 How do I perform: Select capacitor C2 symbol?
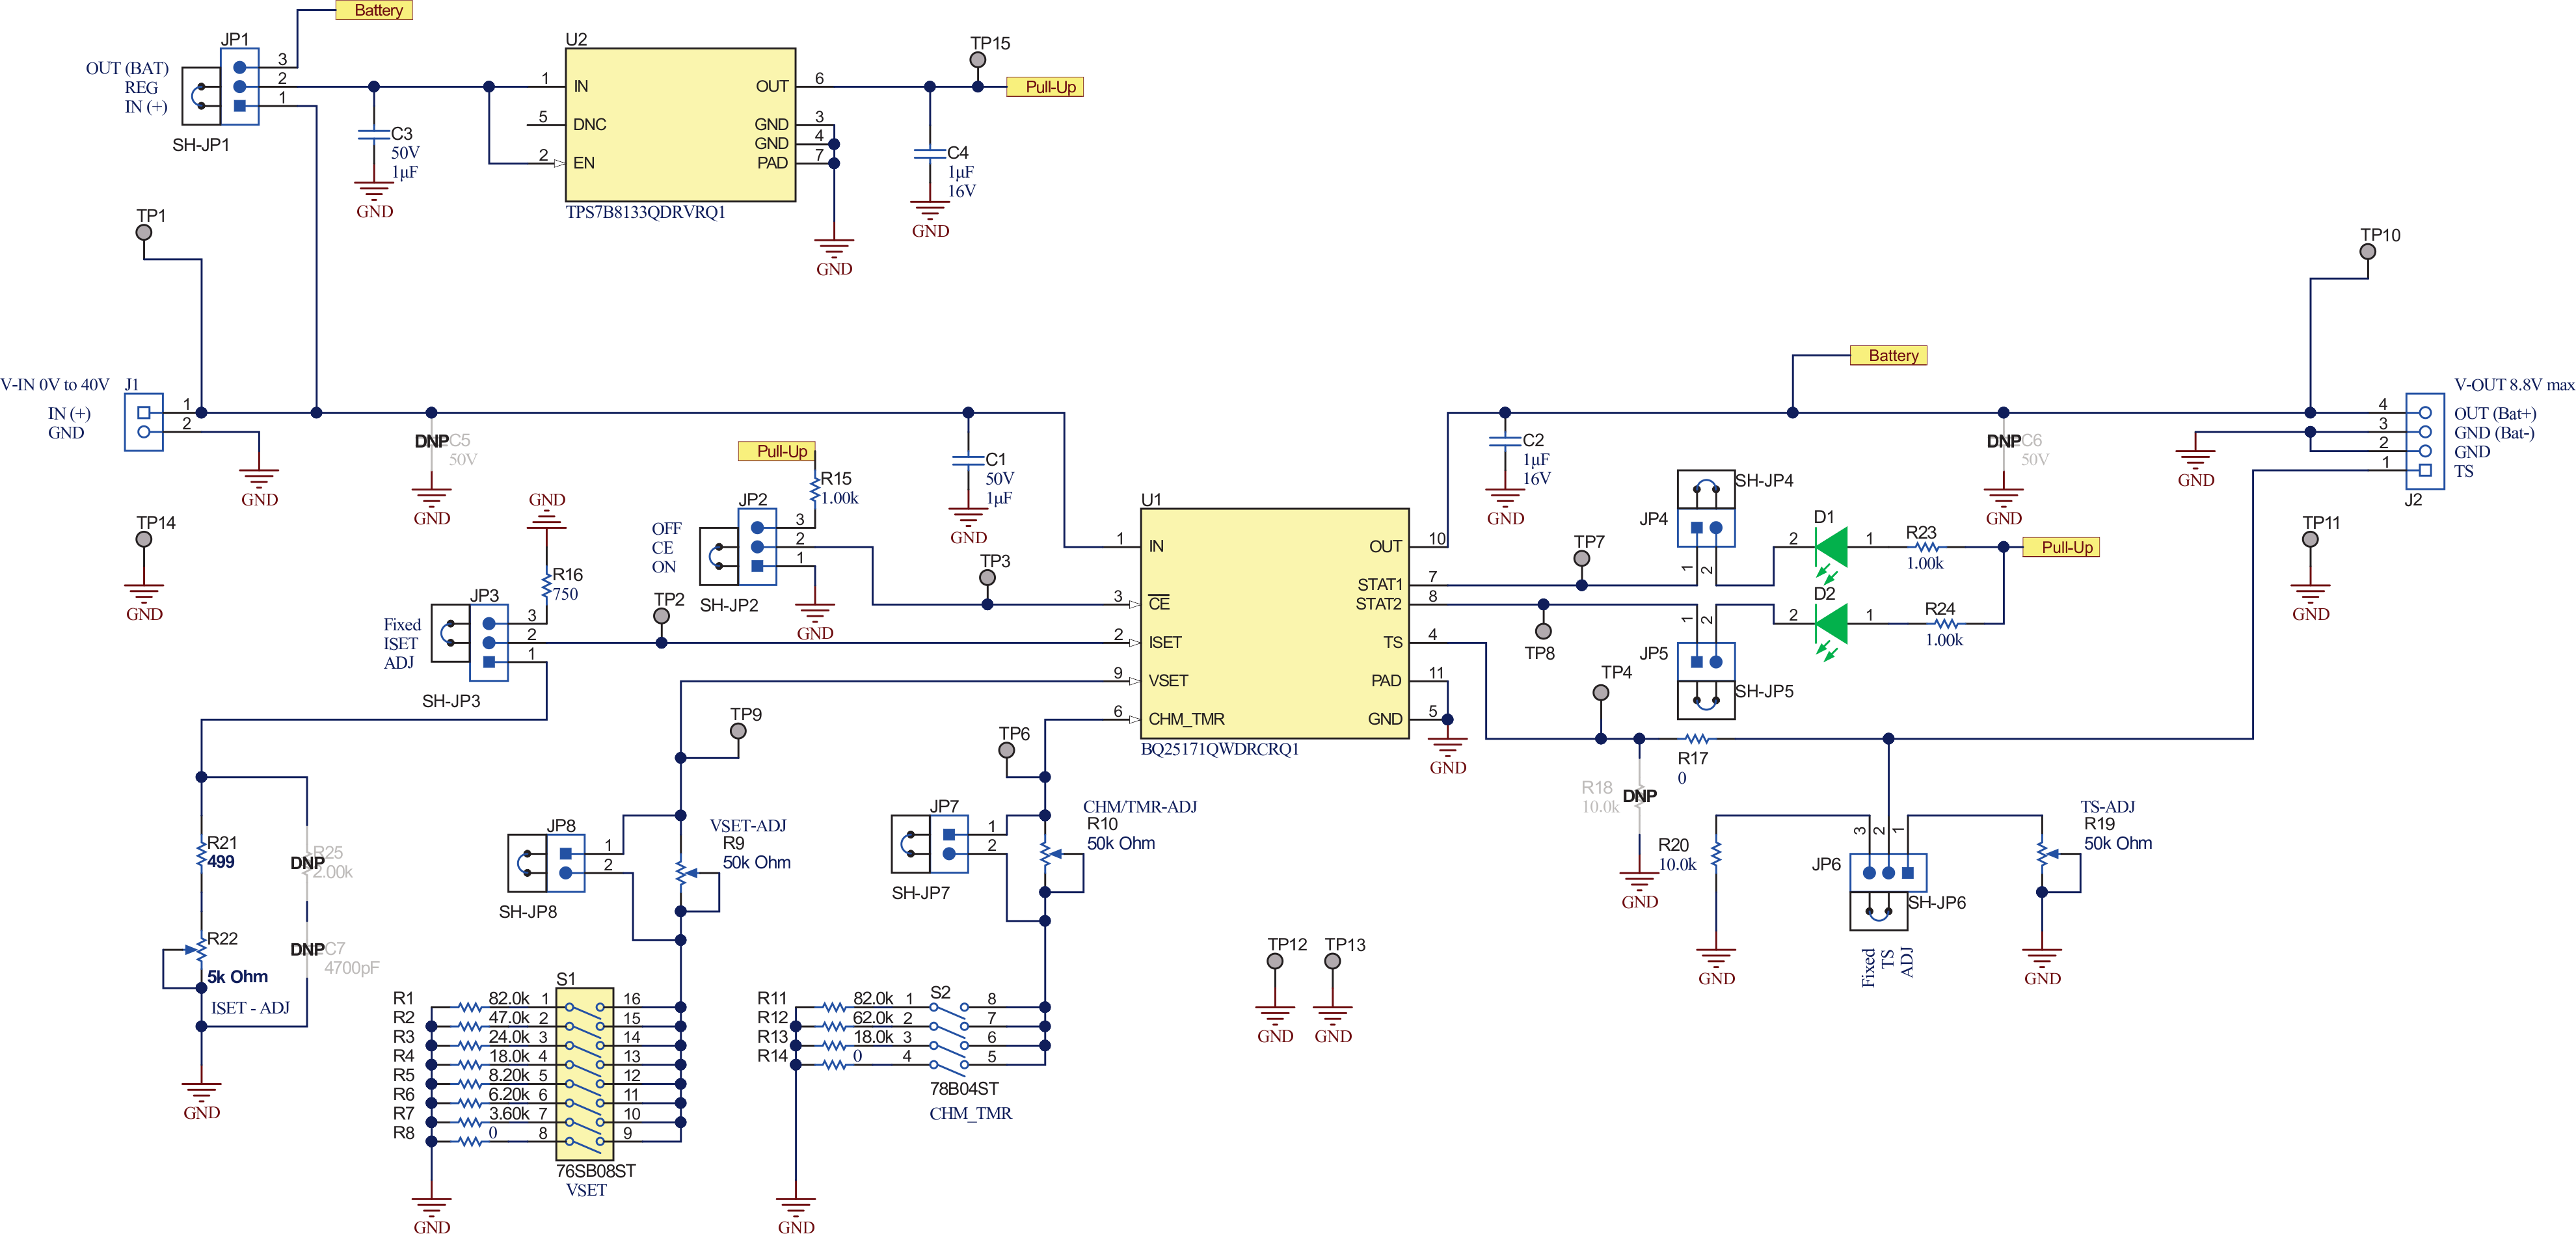(x=1505, y=441)
